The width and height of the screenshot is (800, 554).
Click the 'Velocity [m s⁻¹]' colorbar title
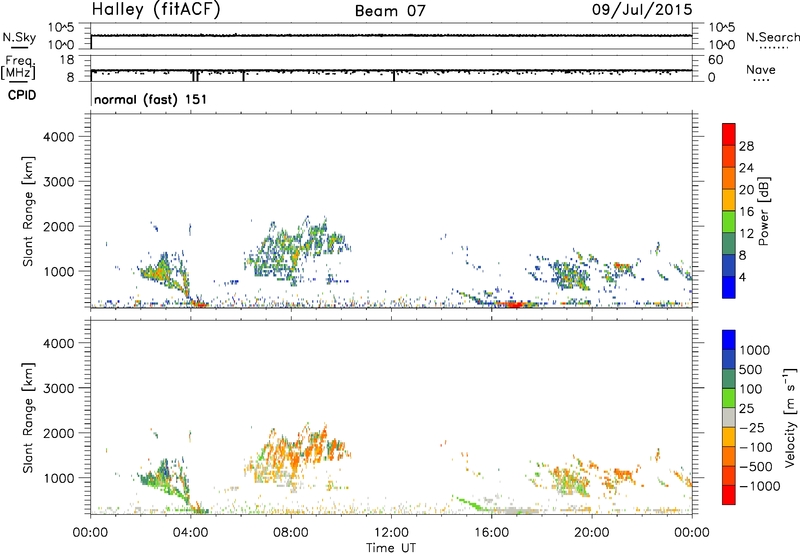pyautogui.click(x=790, y=417)
